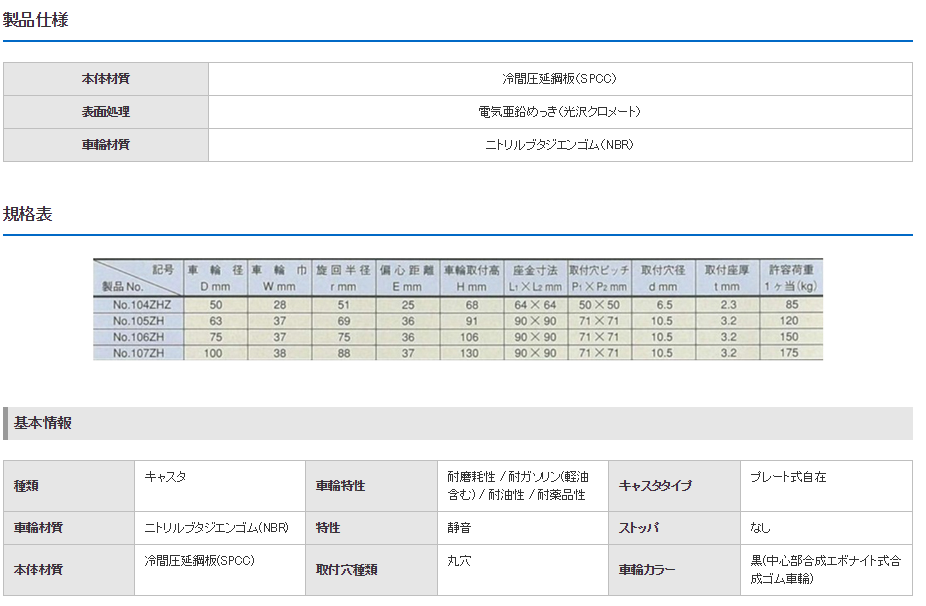Image resolution: width=926 pixels, height=606 pixels.
Task: Click the spec table row No.106ZH
Action: click(458, 337)
